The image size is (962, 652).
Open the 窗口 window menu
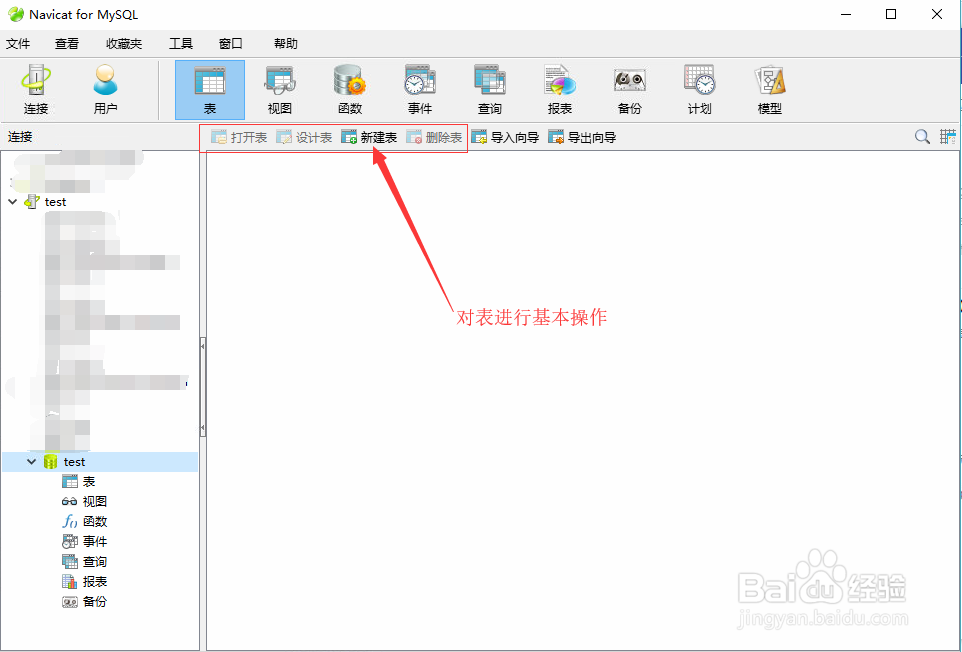(x=231, y=44)
